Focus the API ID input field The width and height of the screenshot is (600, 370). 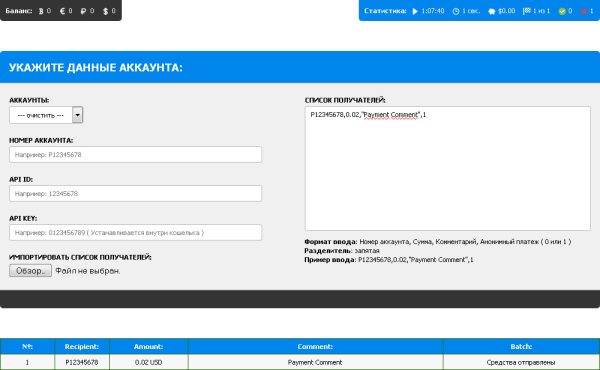[135, 194]
